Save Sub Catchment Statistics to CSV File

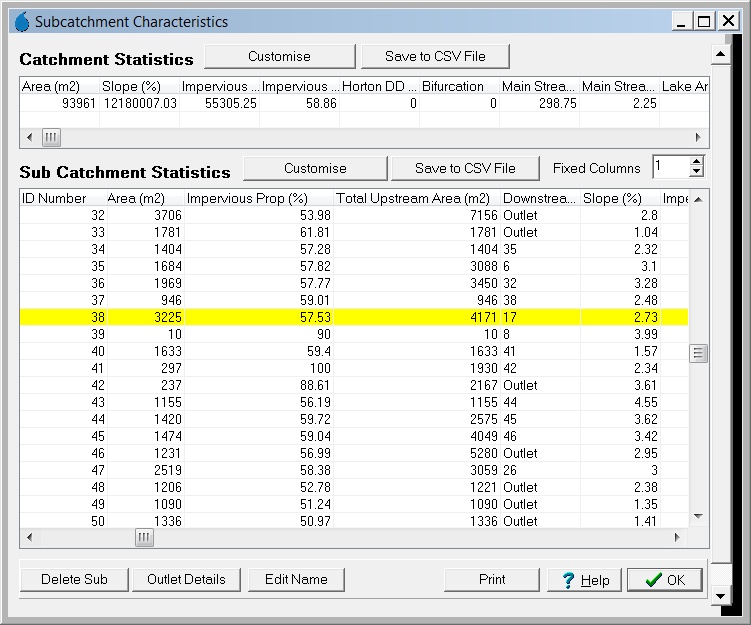(x=465, y=168)
